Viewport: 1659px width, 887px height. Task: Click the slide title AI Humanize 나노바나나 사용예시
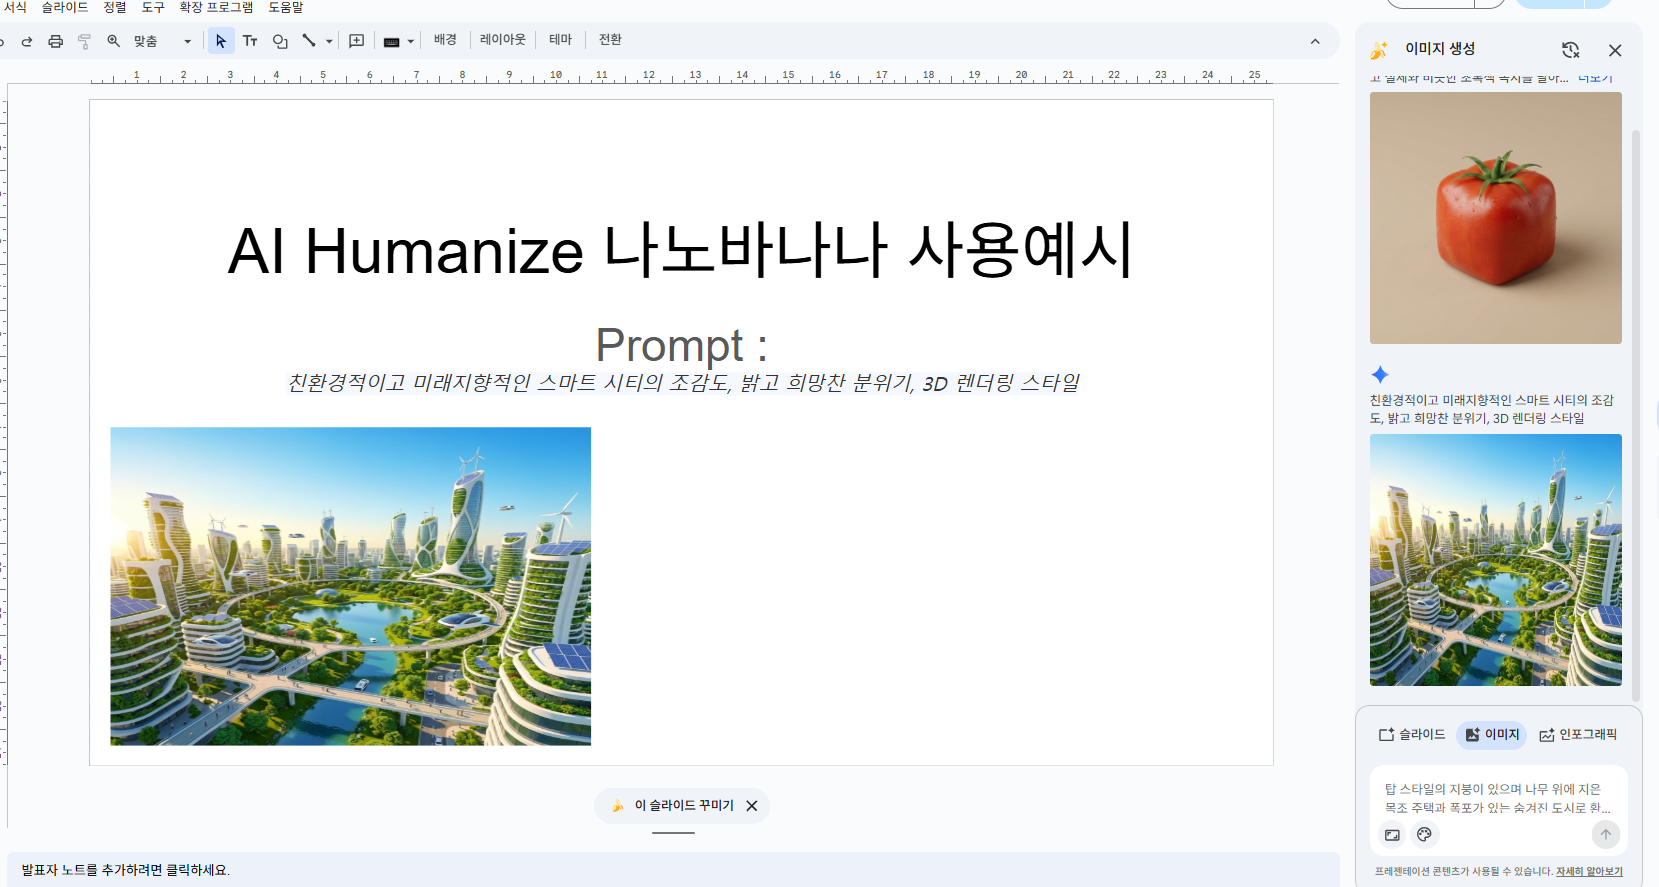[680, 250]
